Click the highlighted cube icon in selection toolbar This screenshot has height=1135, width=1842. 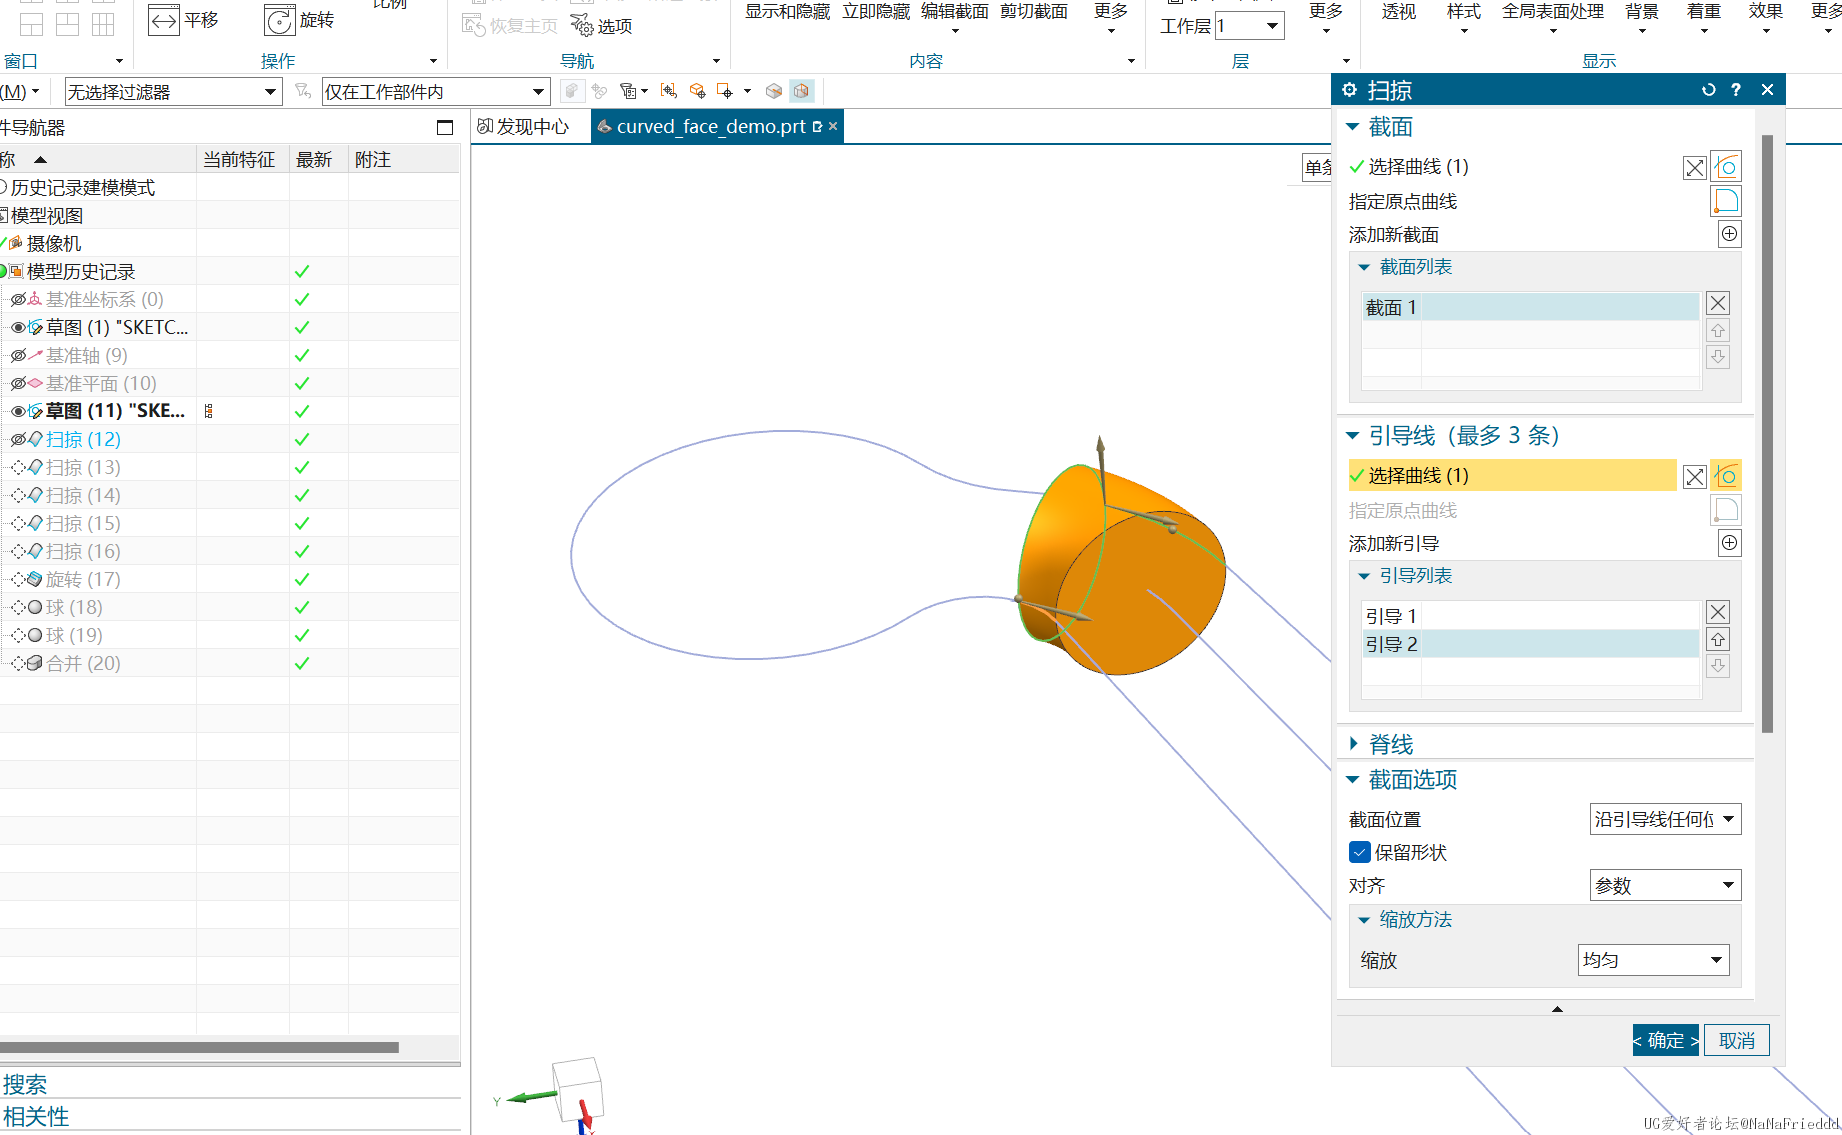801,91
